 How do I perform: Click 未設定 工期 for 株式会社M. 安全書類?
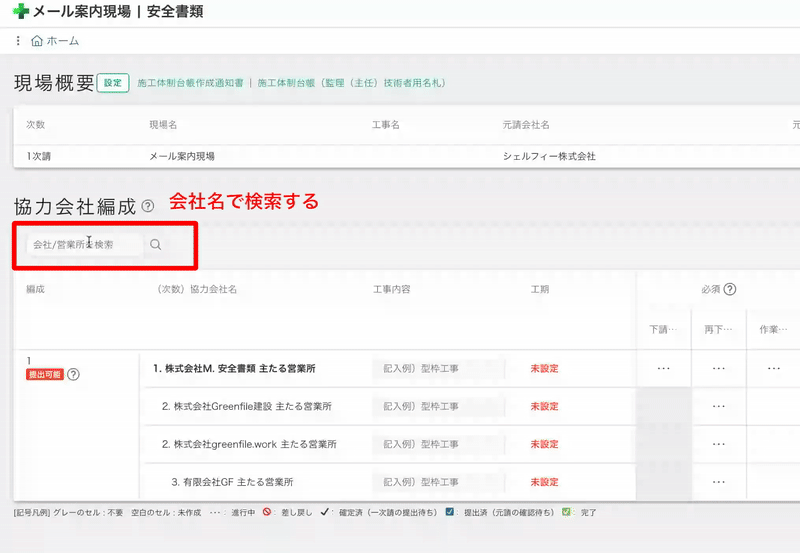tap(544, 368)
